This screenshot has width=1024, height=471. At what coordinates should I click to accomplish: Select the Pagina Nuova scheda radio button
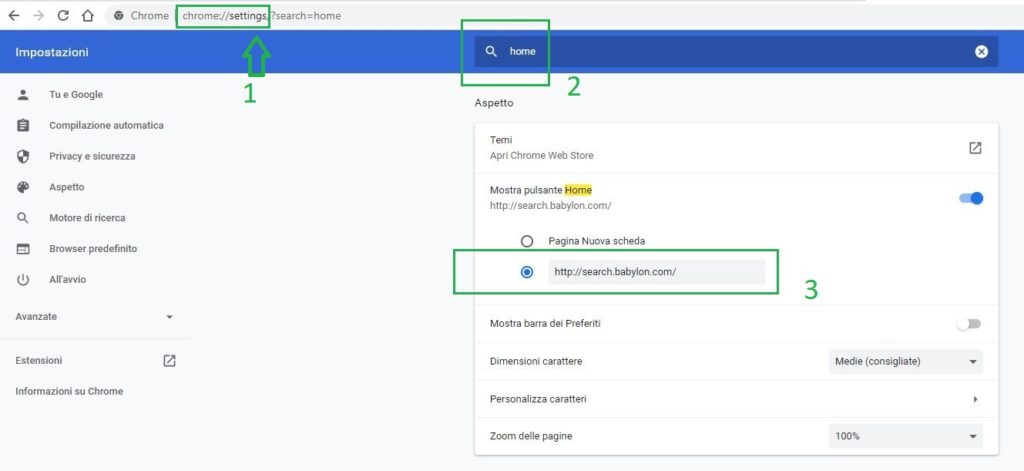pyautogui.click(x=527, y=241)
